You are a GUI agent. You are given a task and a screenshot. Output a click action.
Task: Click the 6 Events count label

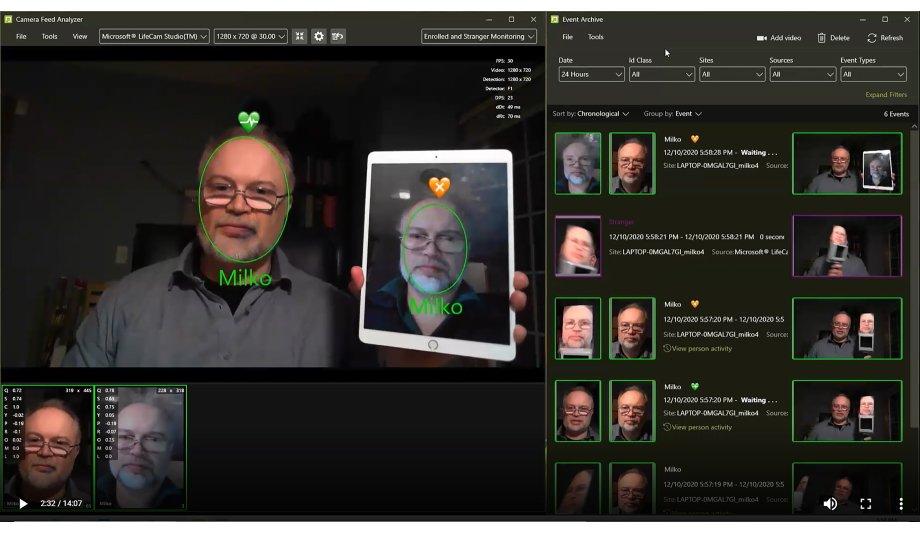coord(896,114)
